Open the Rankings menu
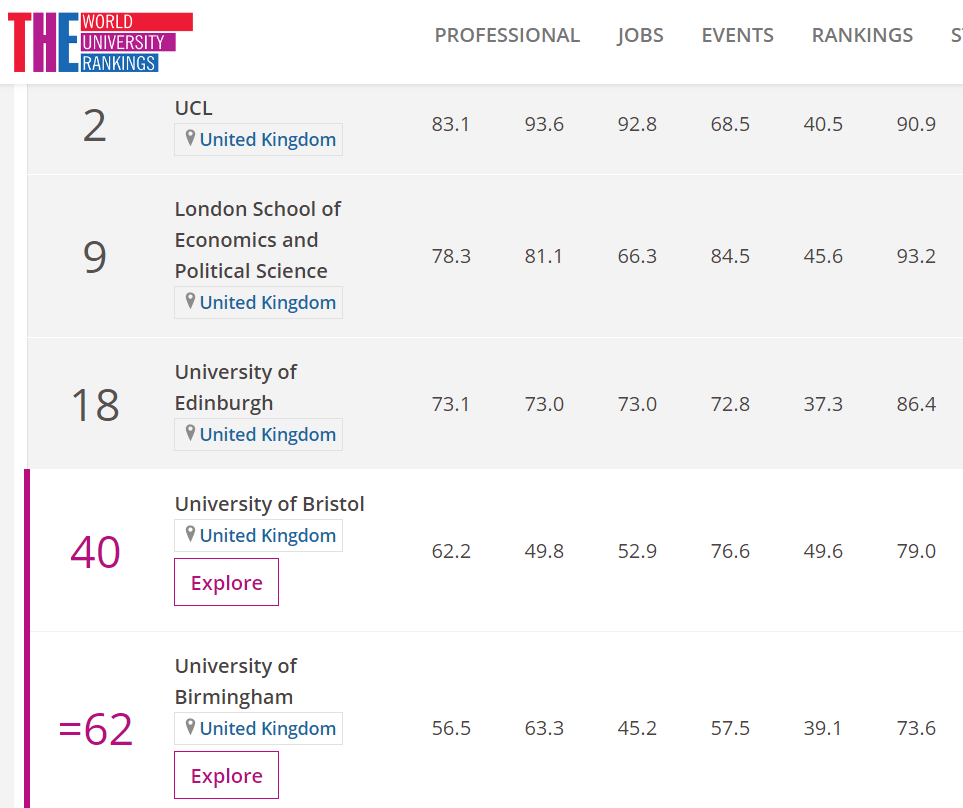 862,35
